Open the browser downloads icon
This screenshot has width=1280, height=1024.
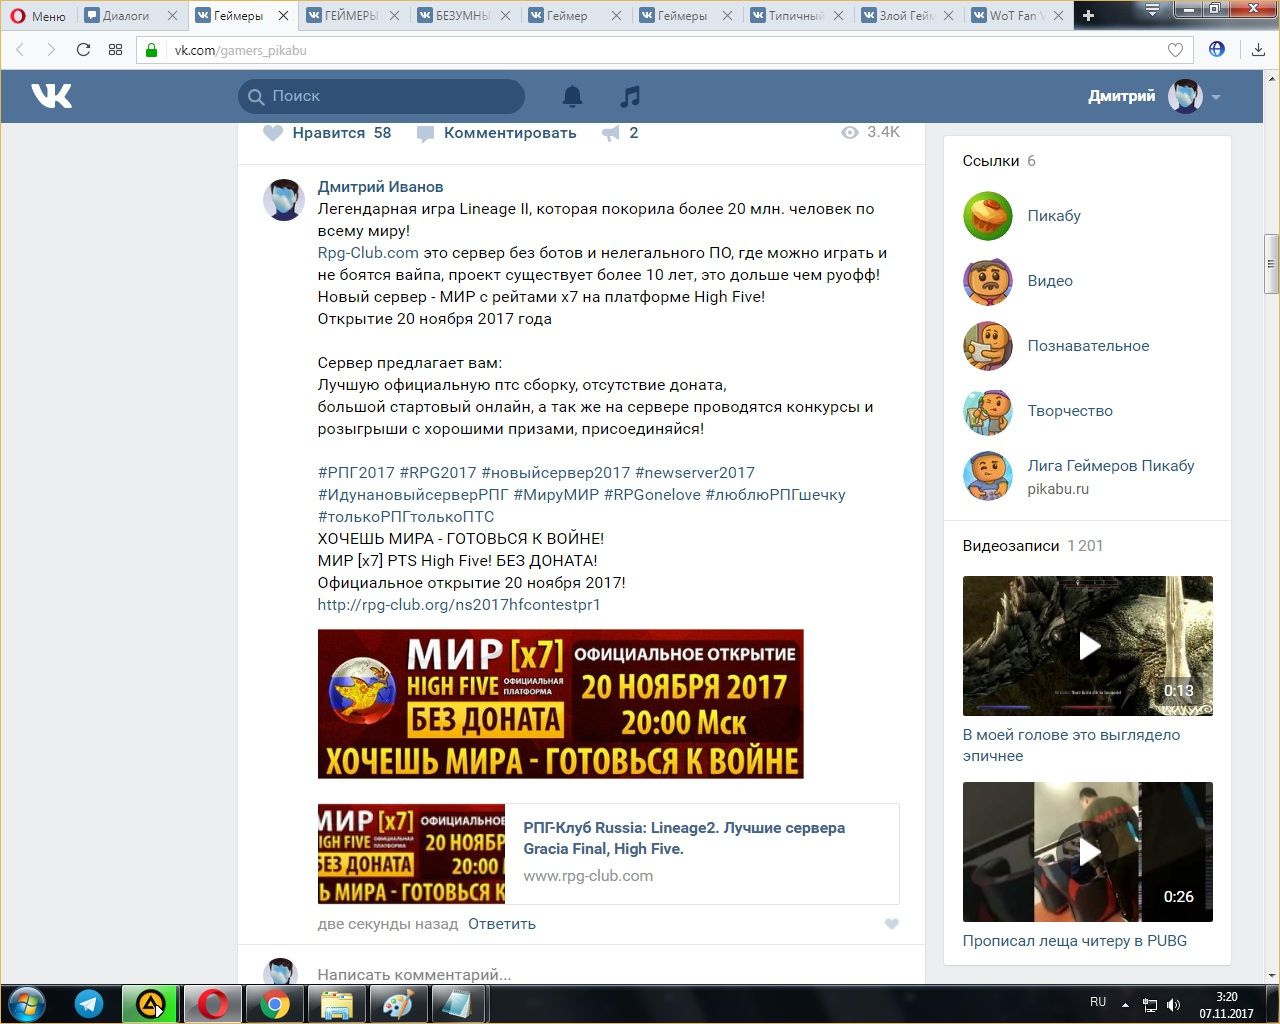tap(1258, 50)
